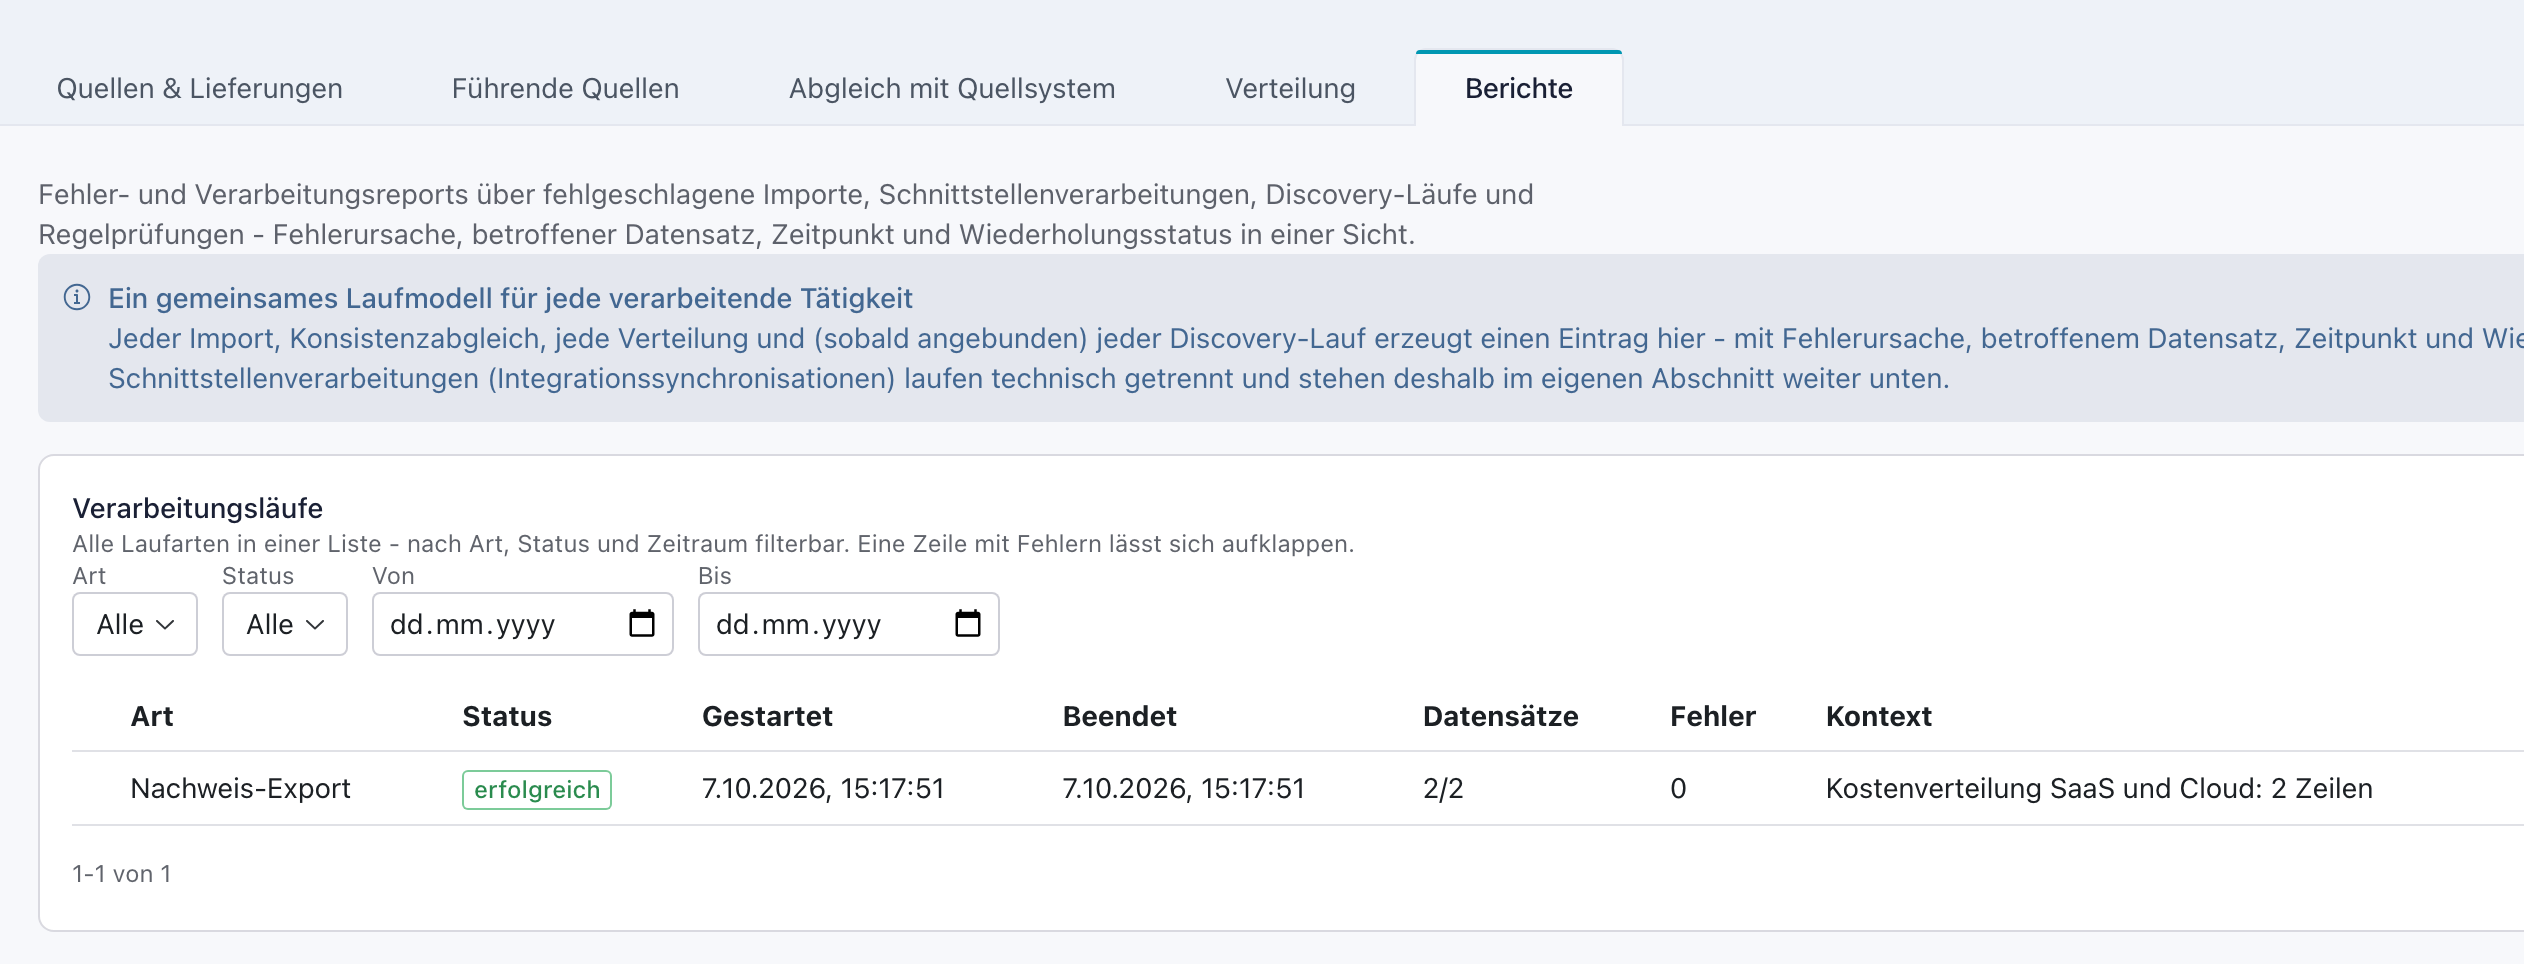Switch to Führende Quellen tab
The width and height of the screenshot is (2524, 964).
pos(565,89)
